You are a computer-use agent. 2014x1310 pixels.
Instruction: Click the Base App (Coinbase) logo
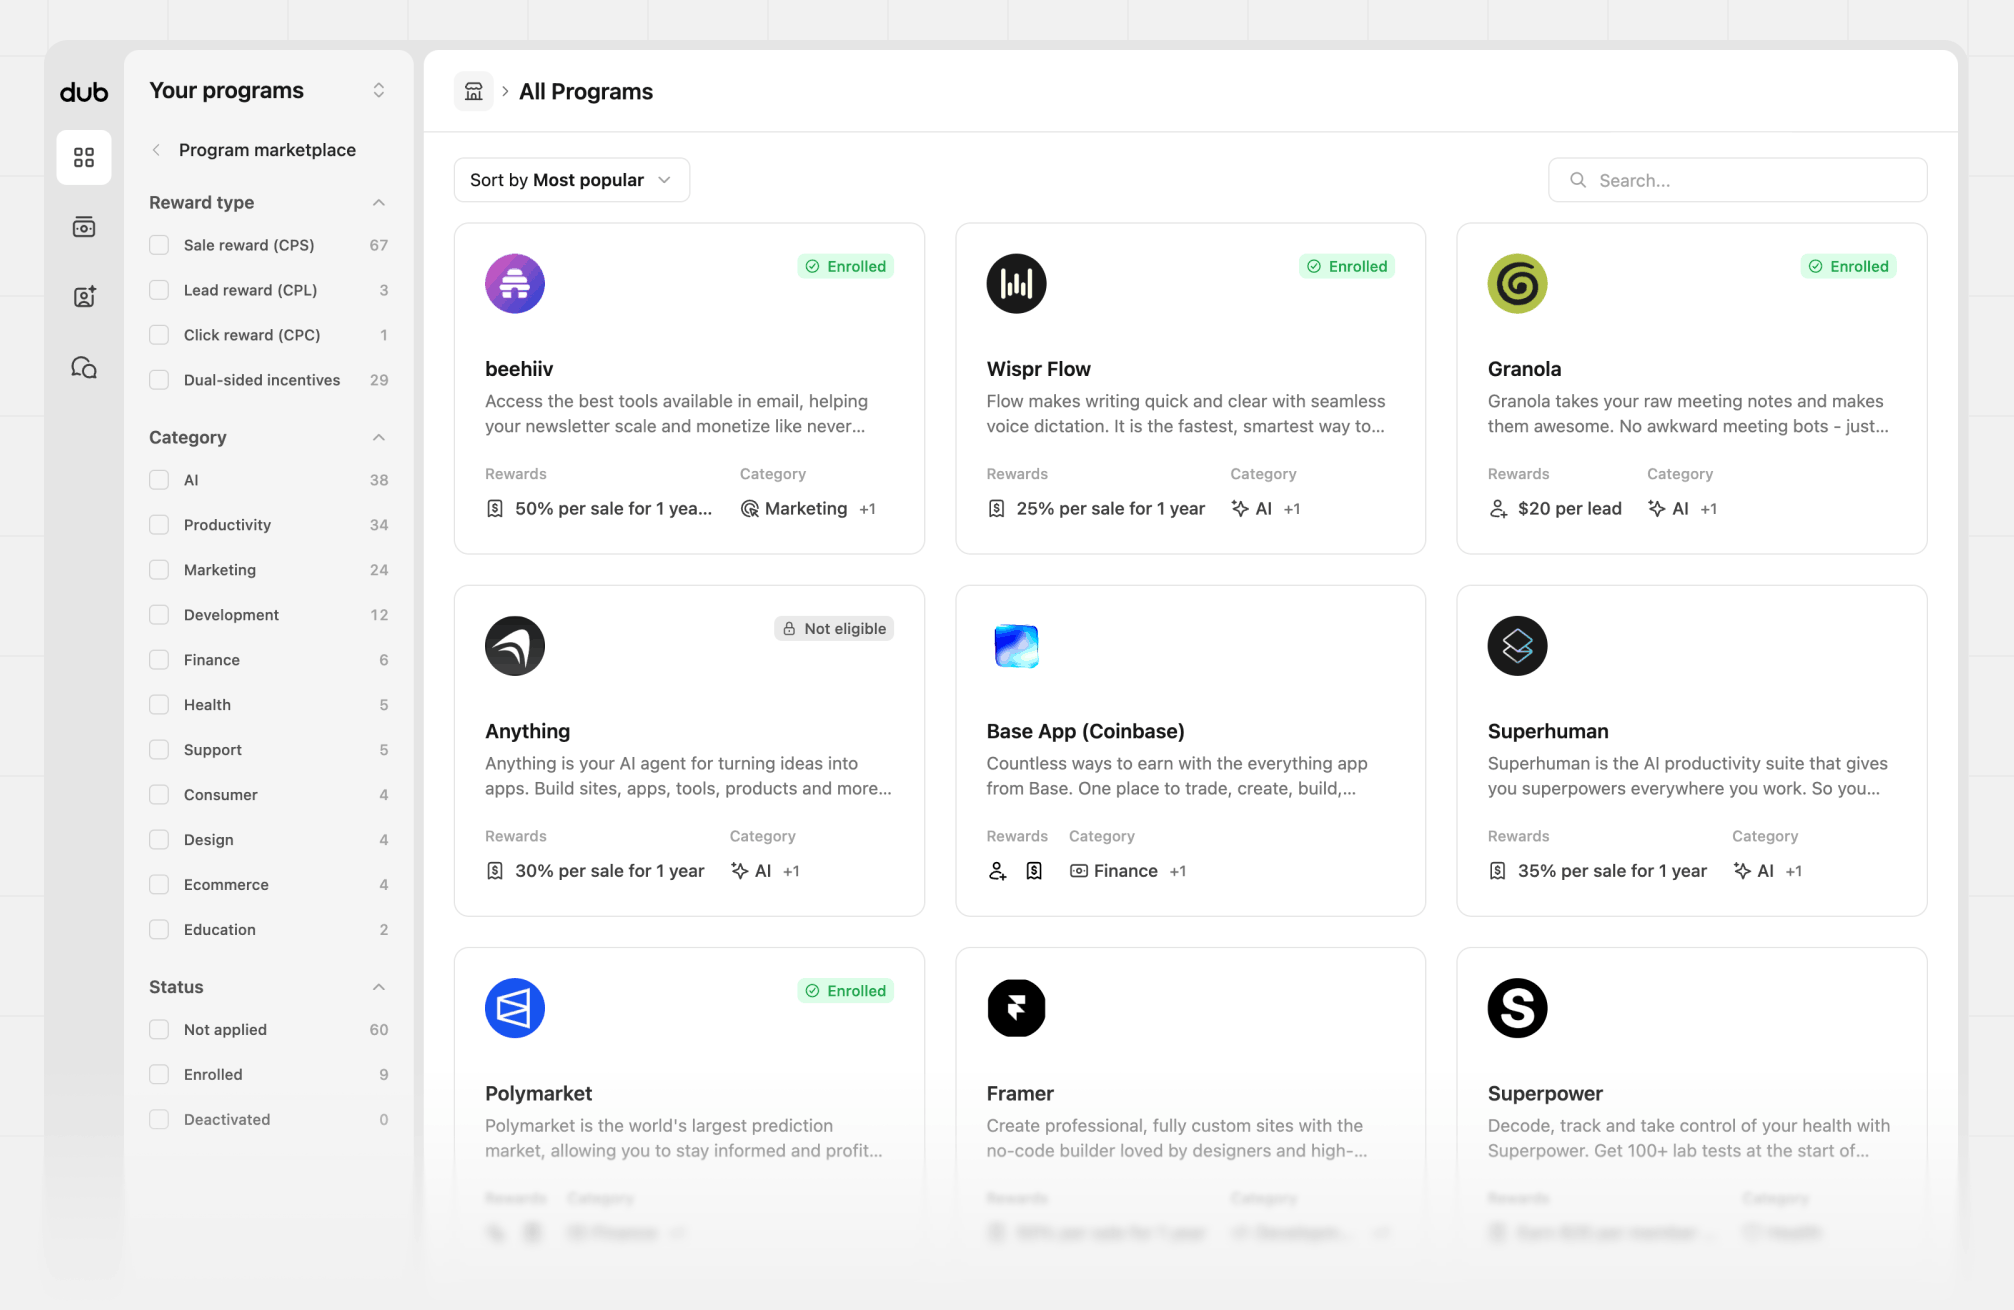tap(1016, 645)
